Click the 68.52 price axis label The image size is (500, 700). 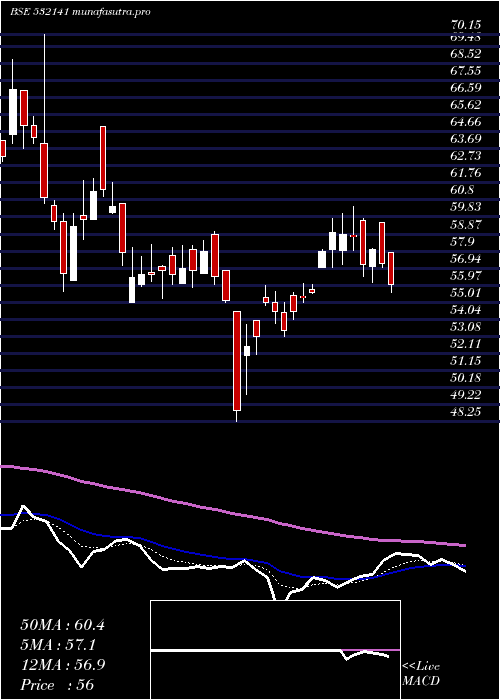[x=466, y=54]
